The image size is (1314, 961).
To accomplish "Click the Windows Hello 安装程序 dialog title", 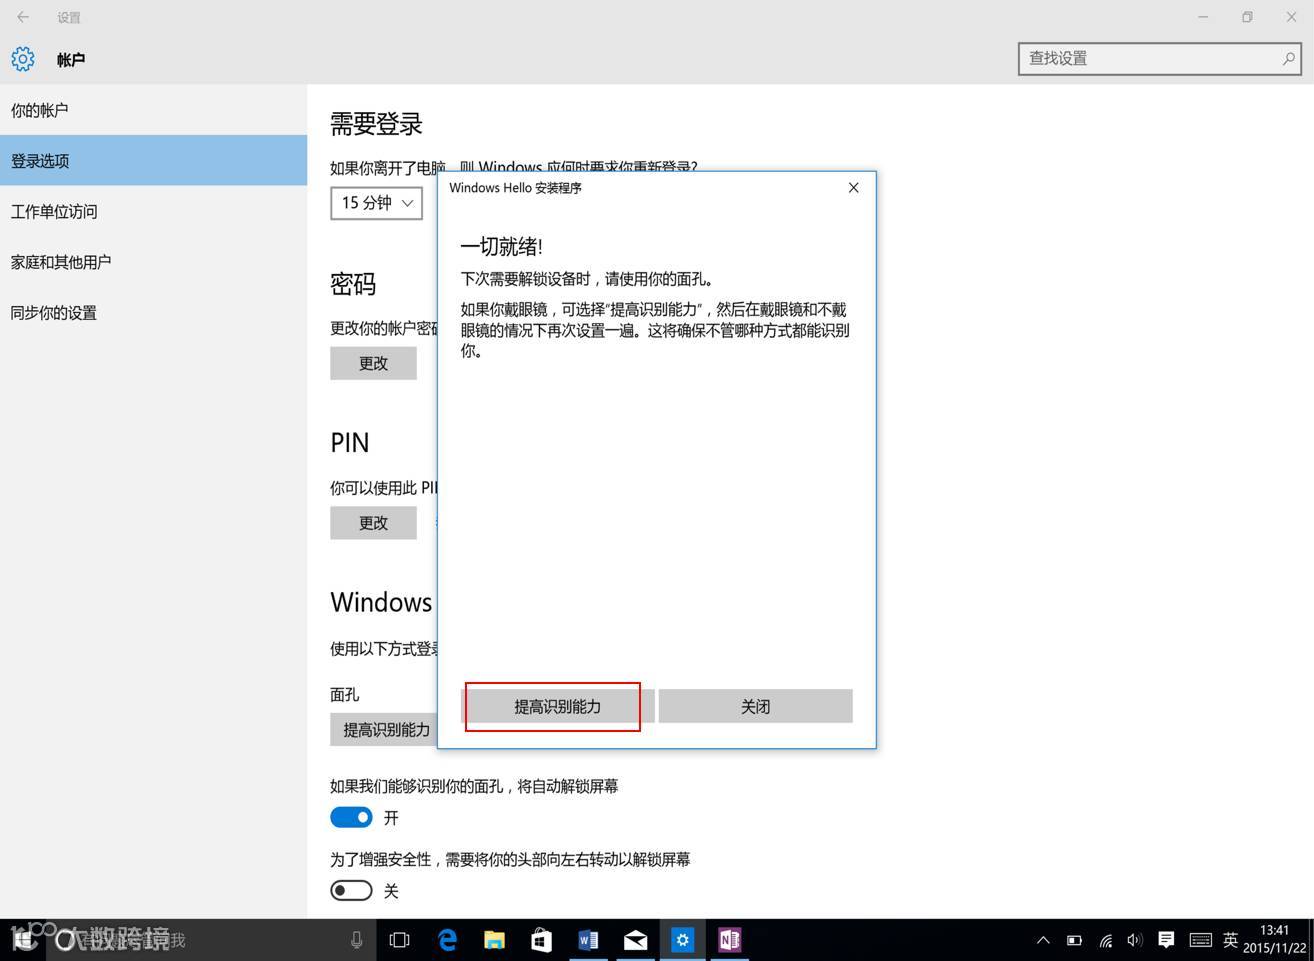I will 515,188.
